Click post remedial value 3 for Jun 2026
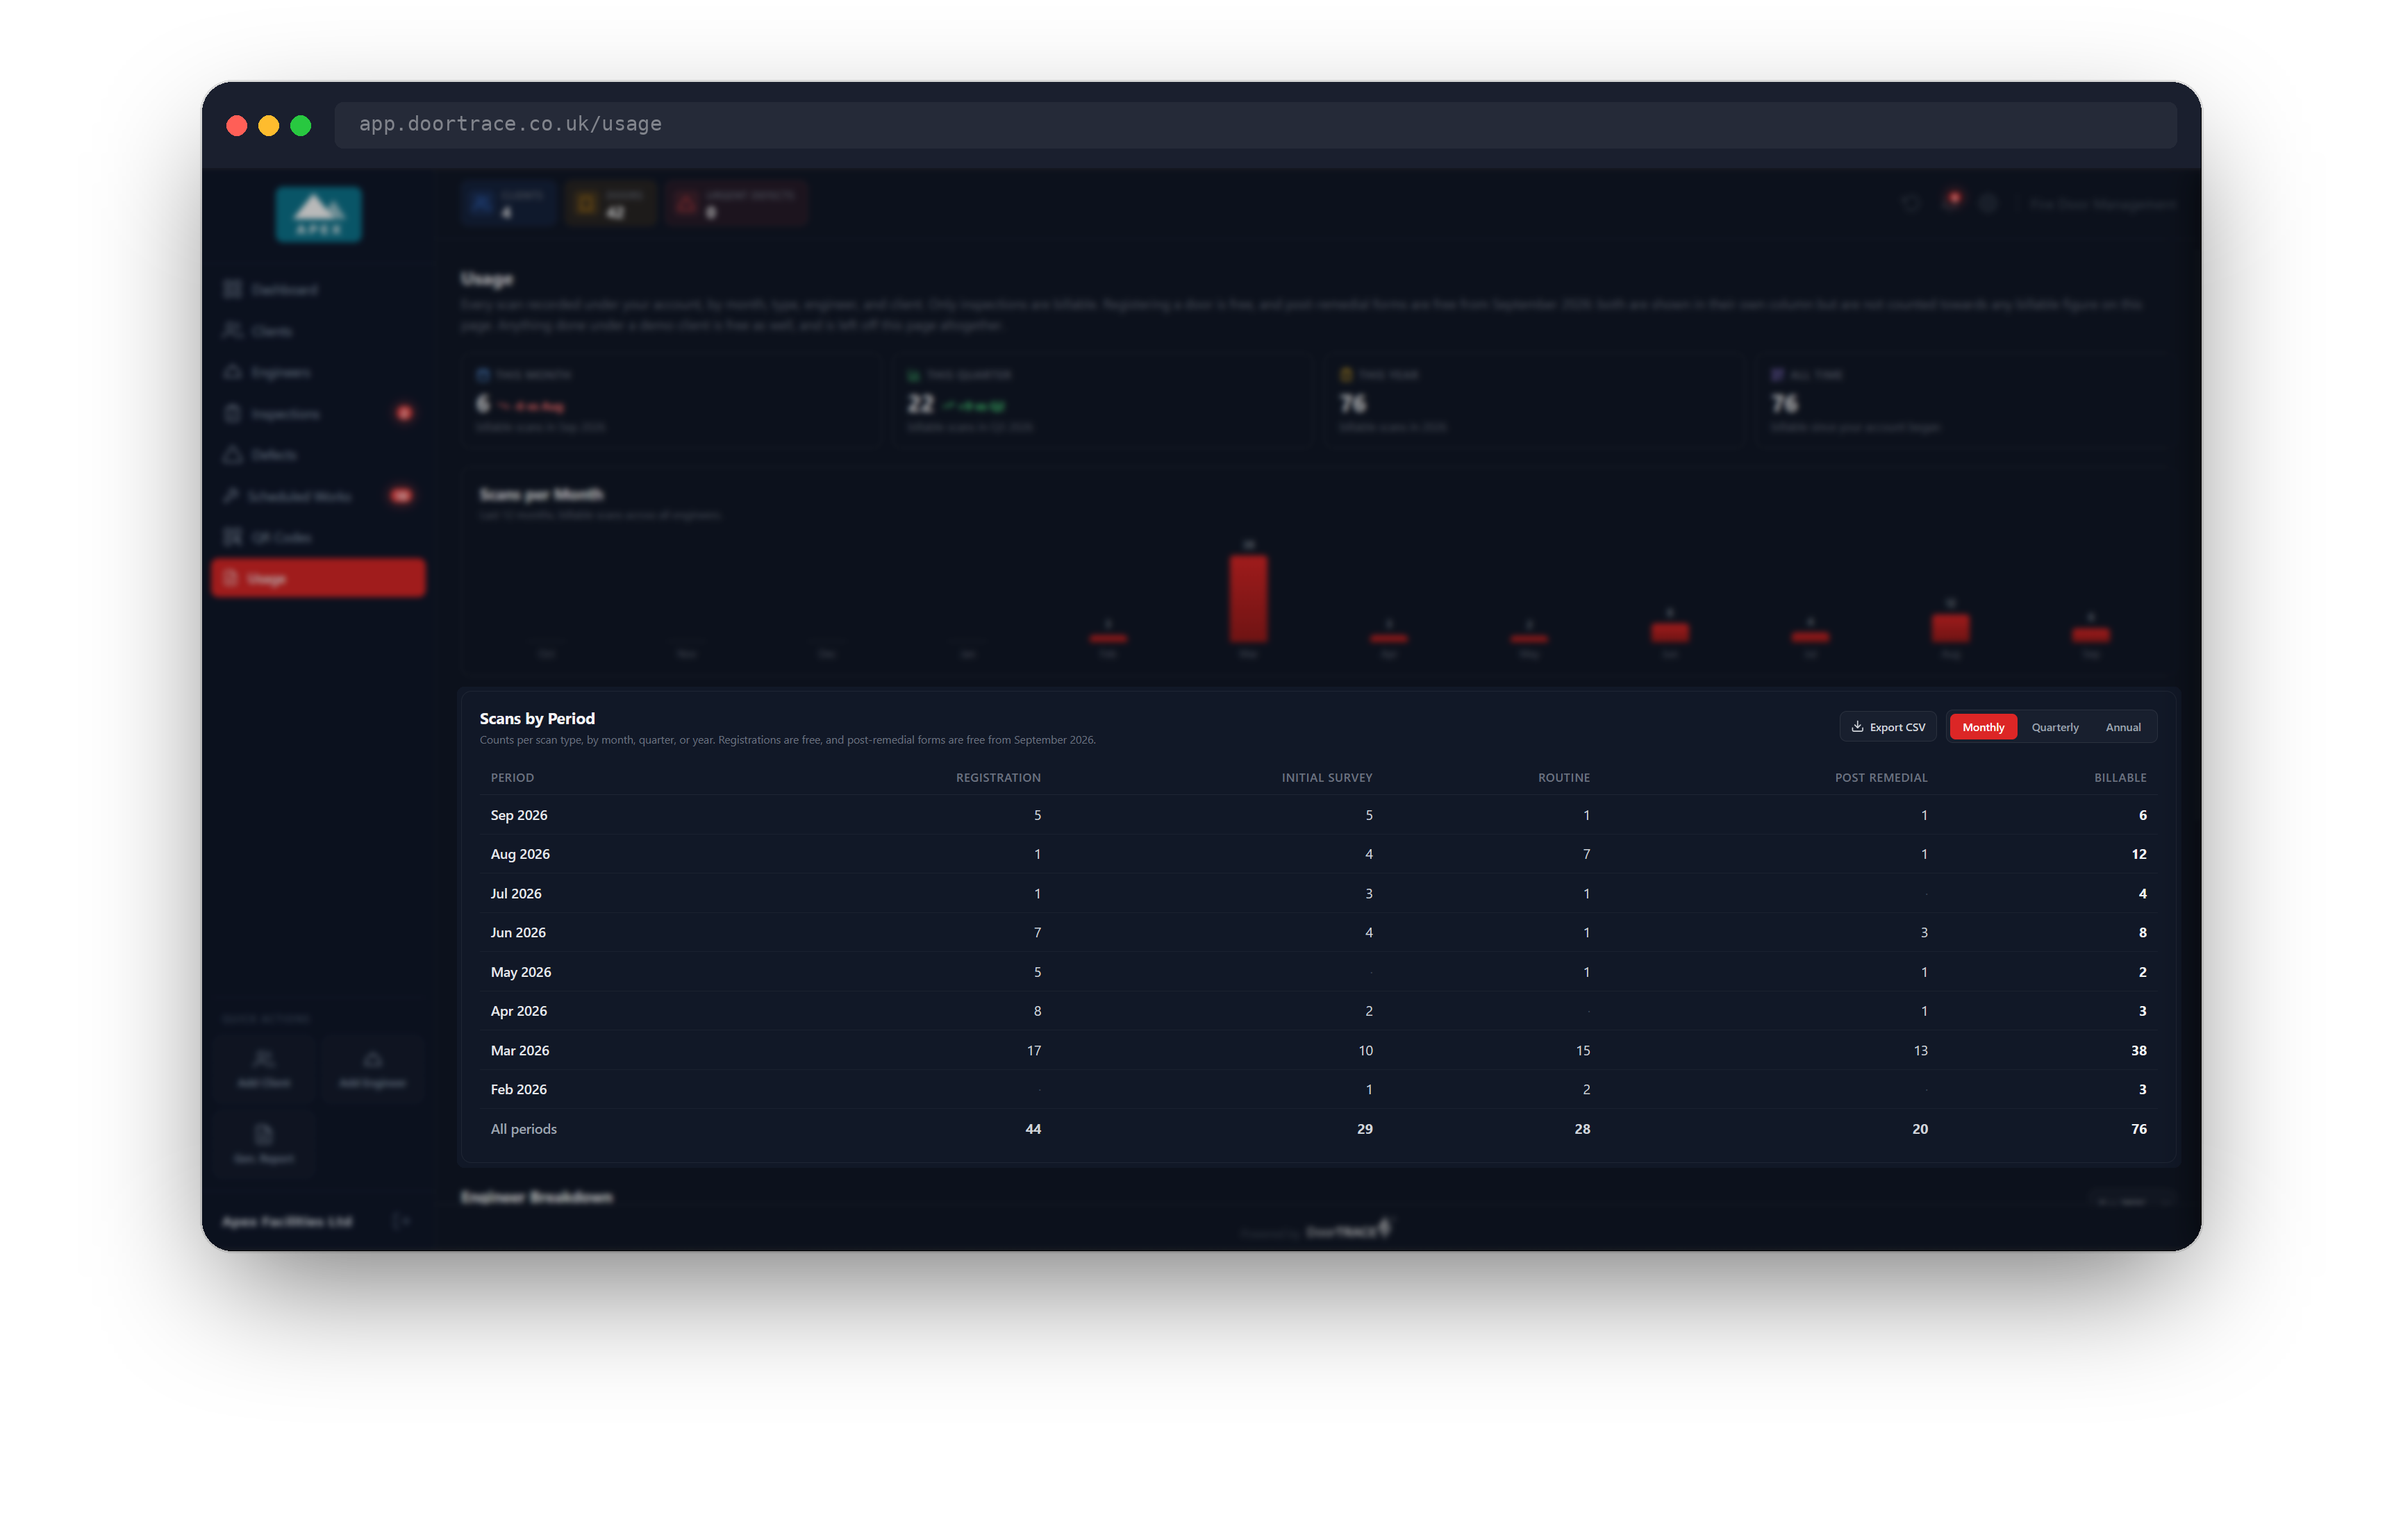This screenshot has width=2403, height=1540. click(x=1923, y=932)
